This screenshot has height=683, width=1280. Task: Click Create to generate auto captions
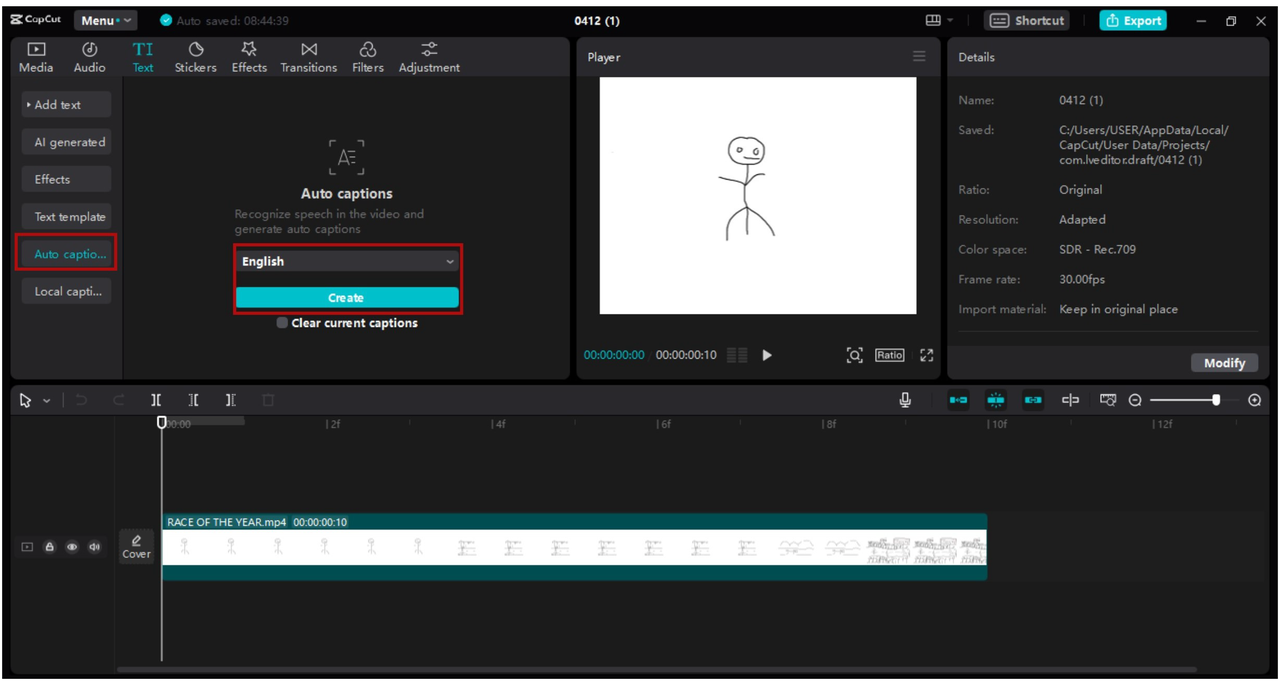[x=347, y=298]
